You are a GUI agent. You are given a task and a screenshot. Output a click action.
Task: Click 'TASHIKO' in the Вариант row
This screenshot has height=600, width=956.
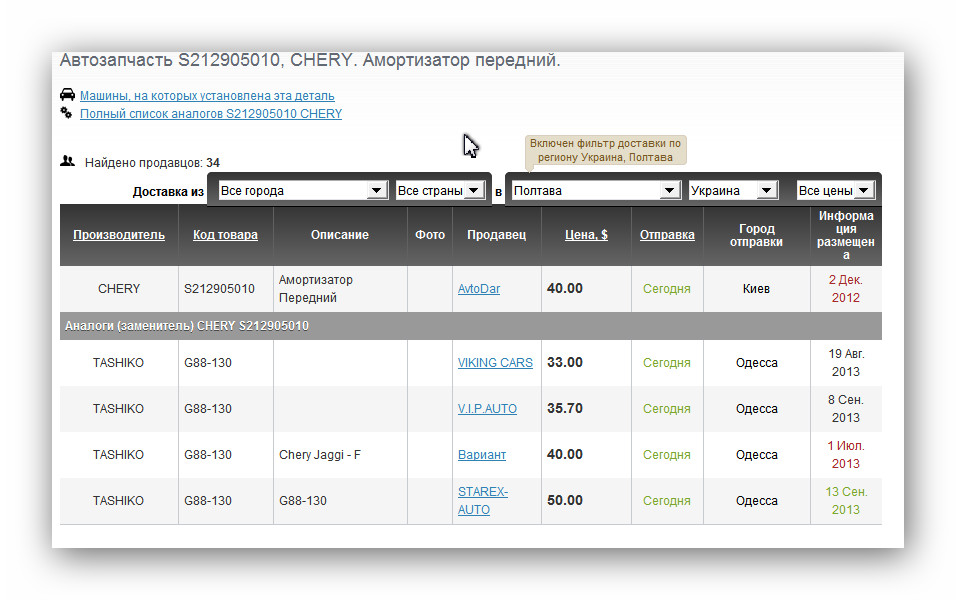coord(118,455)
